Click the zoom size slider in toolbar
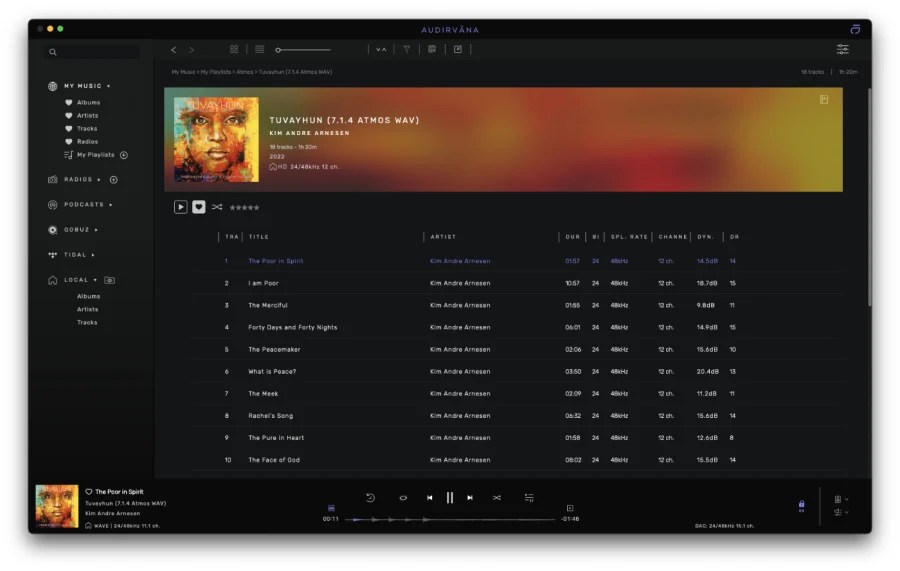The height and width of the screenshot is (571, 900). point(303,49)
